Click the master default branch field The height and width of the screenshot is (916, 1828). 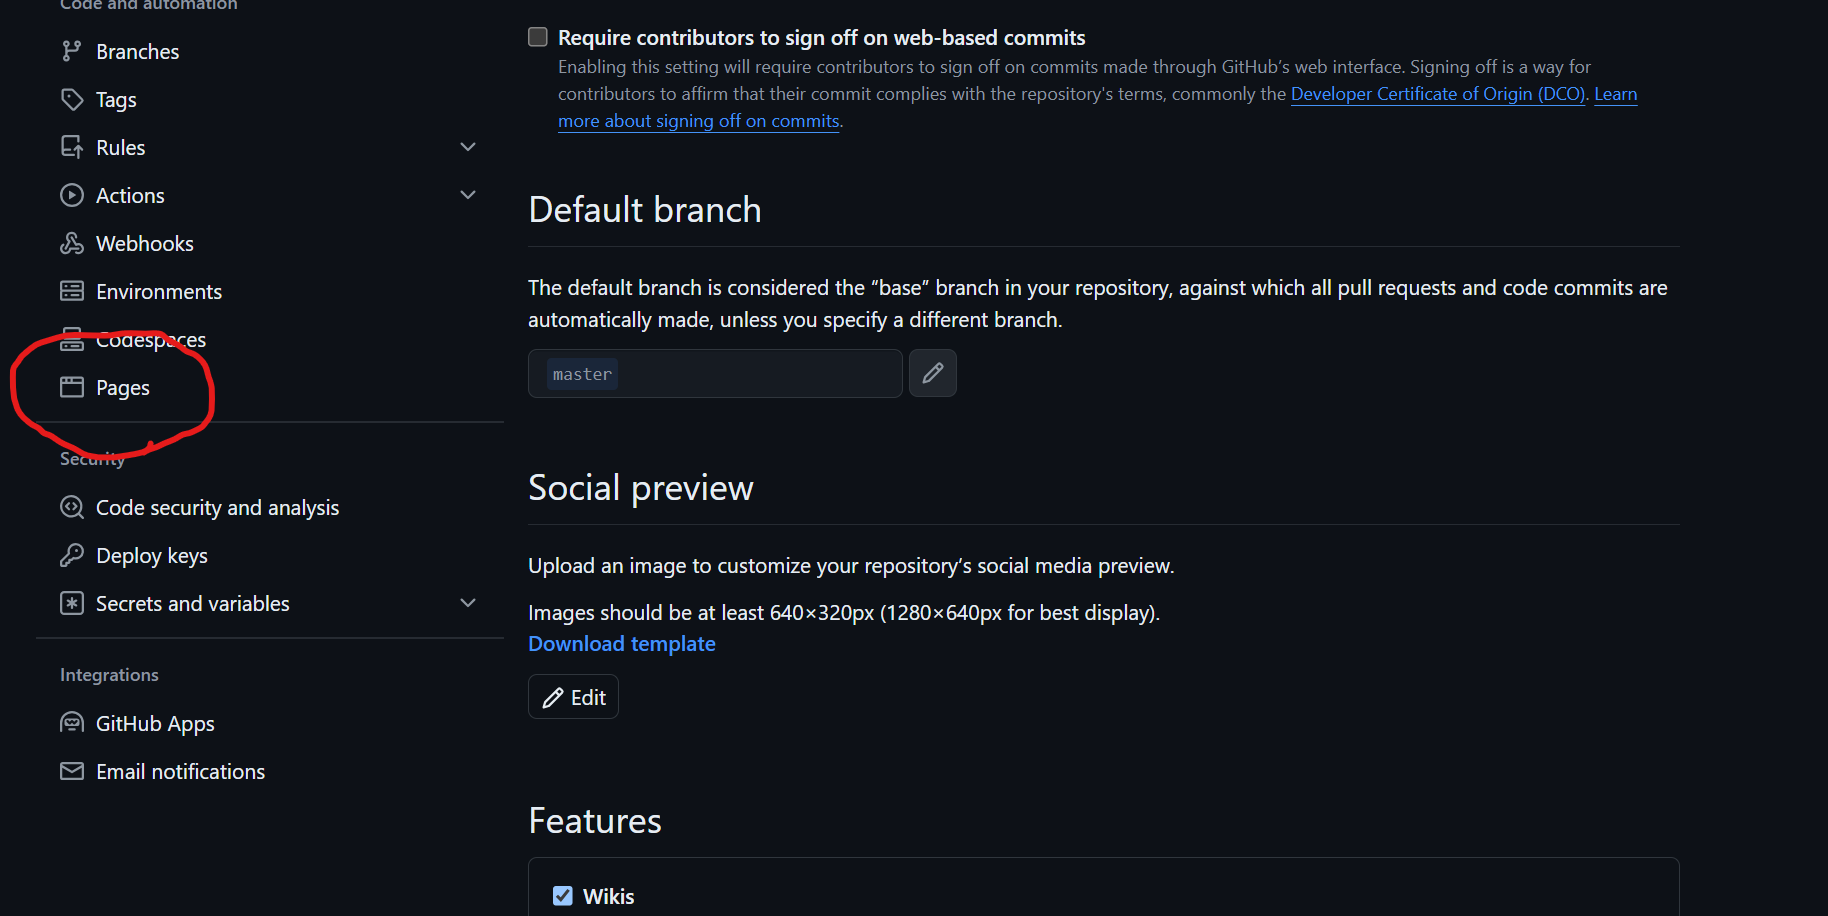[x=715, y=373]
